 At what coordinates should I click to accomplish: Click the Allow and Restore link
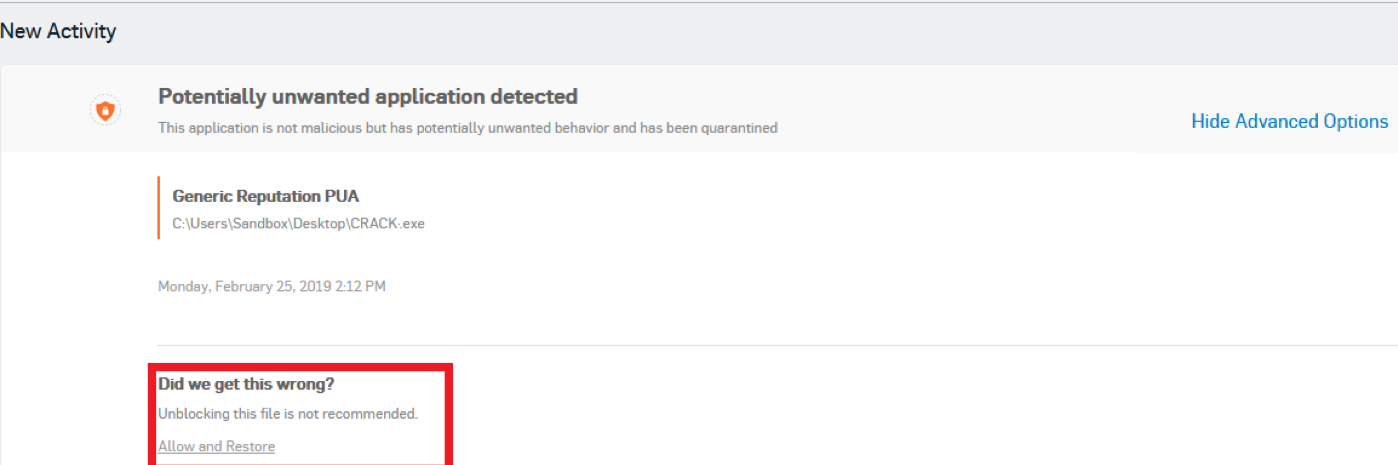(x=216, y=446)
